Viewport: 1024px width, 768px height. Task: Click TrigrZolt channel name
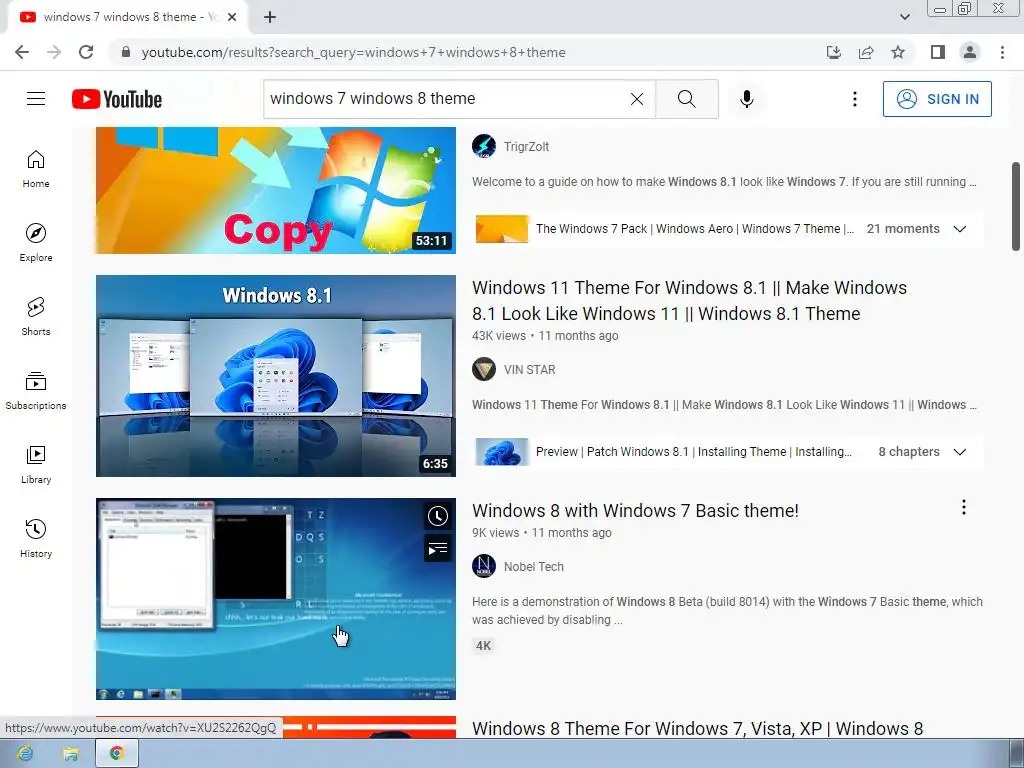526,147
